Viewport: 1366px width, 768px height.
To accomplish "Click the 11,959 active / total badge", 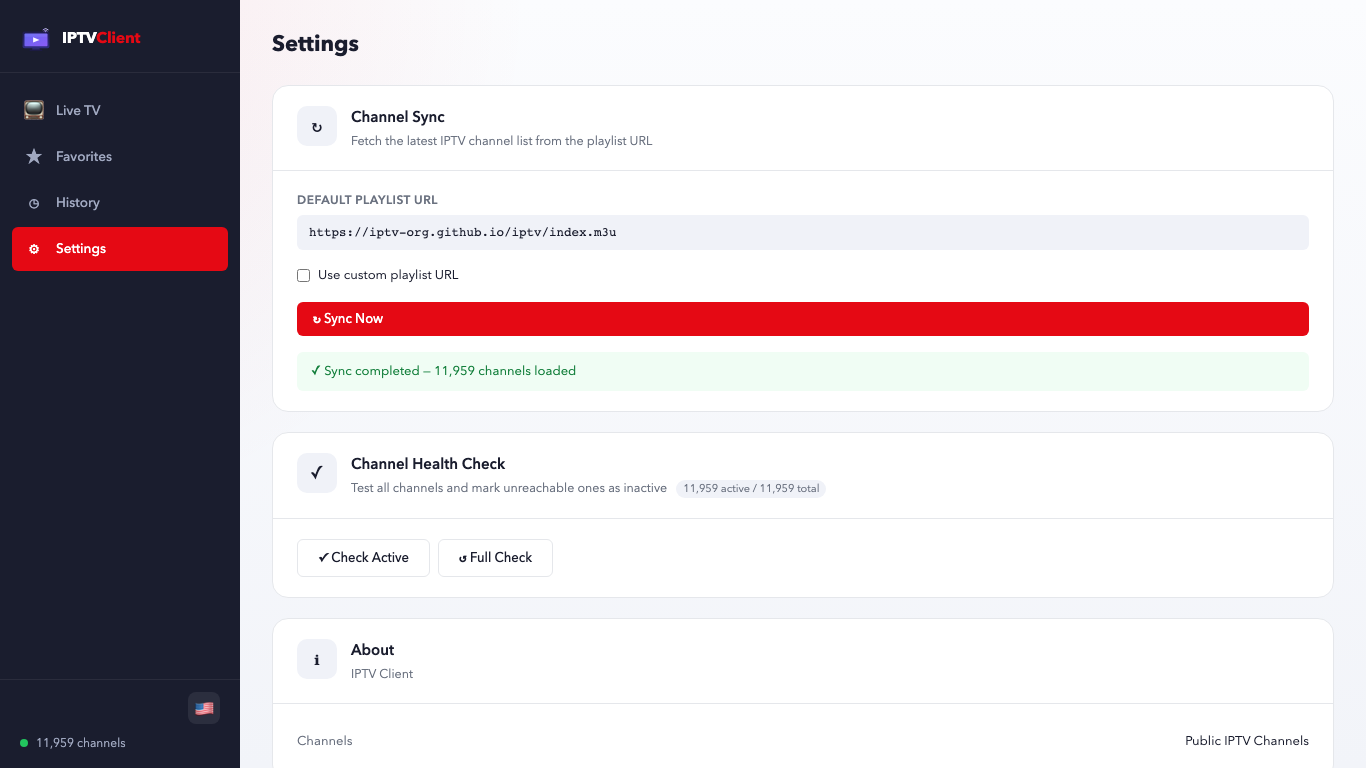I will (751, 489).
